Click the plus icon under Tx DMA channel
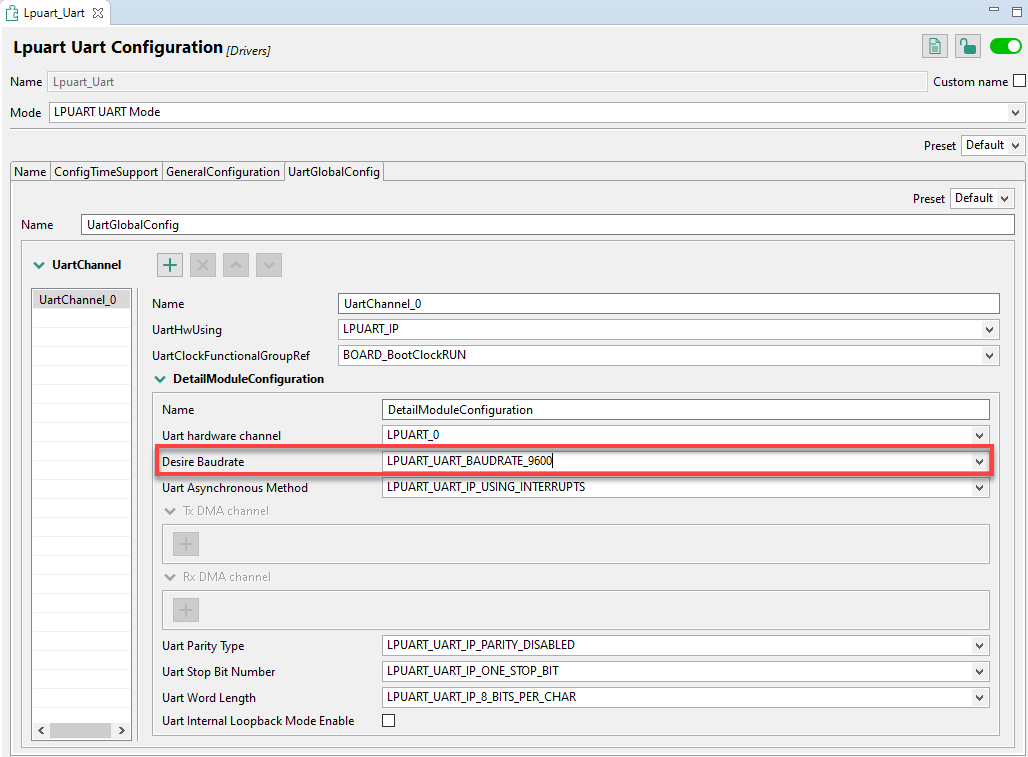This screenshot has height=757, width=1028. click(184, 543)
